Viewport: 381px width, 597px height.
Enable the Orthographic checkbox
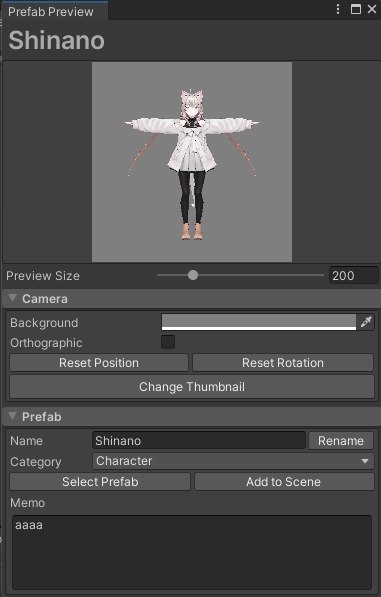tap(168, 342)
